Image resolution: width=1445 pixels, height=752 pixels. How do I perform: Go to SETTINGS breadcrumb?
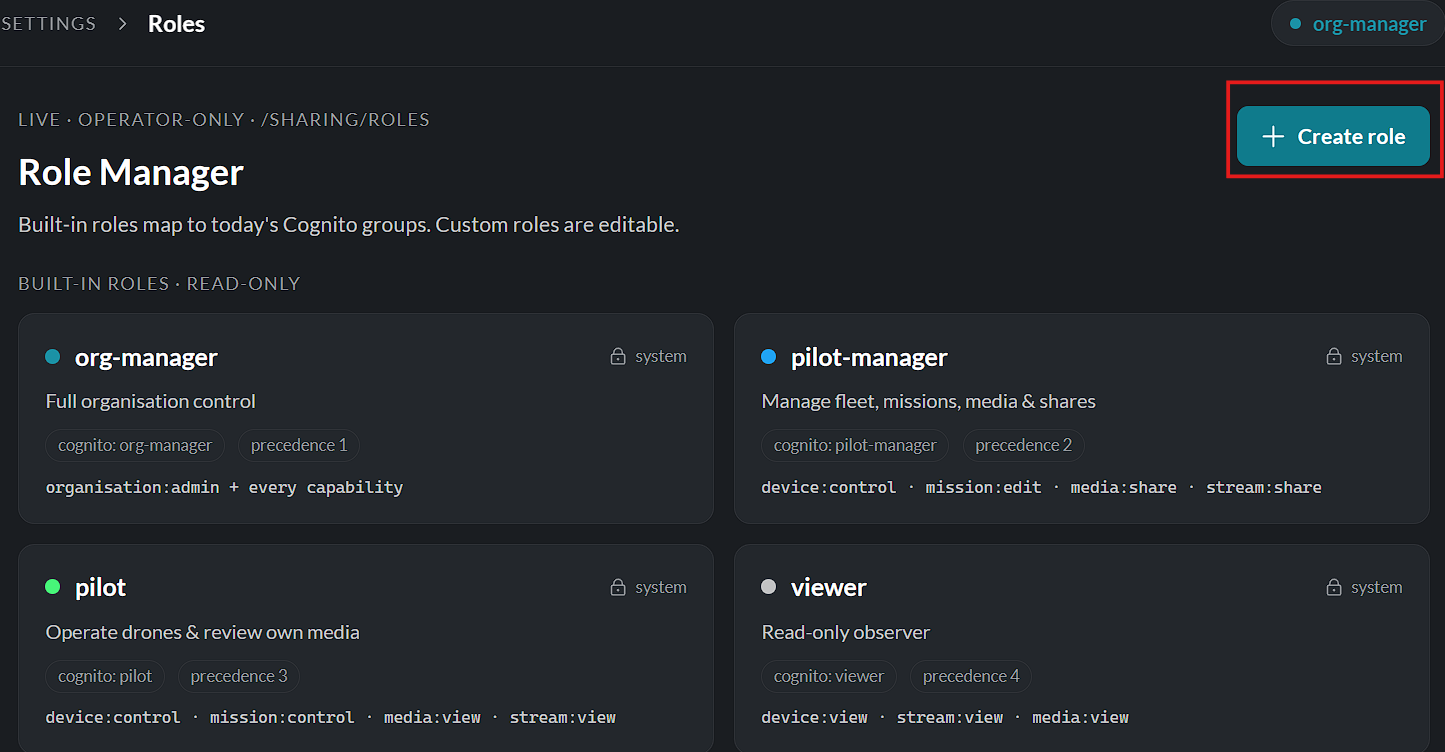pos(48,23)
